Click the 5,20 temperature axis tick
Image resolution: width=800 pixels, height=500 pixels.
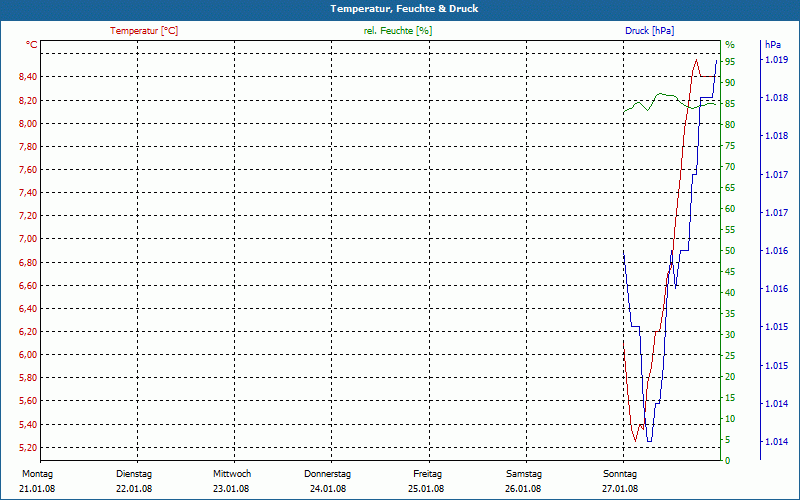(x=28, y=447)
